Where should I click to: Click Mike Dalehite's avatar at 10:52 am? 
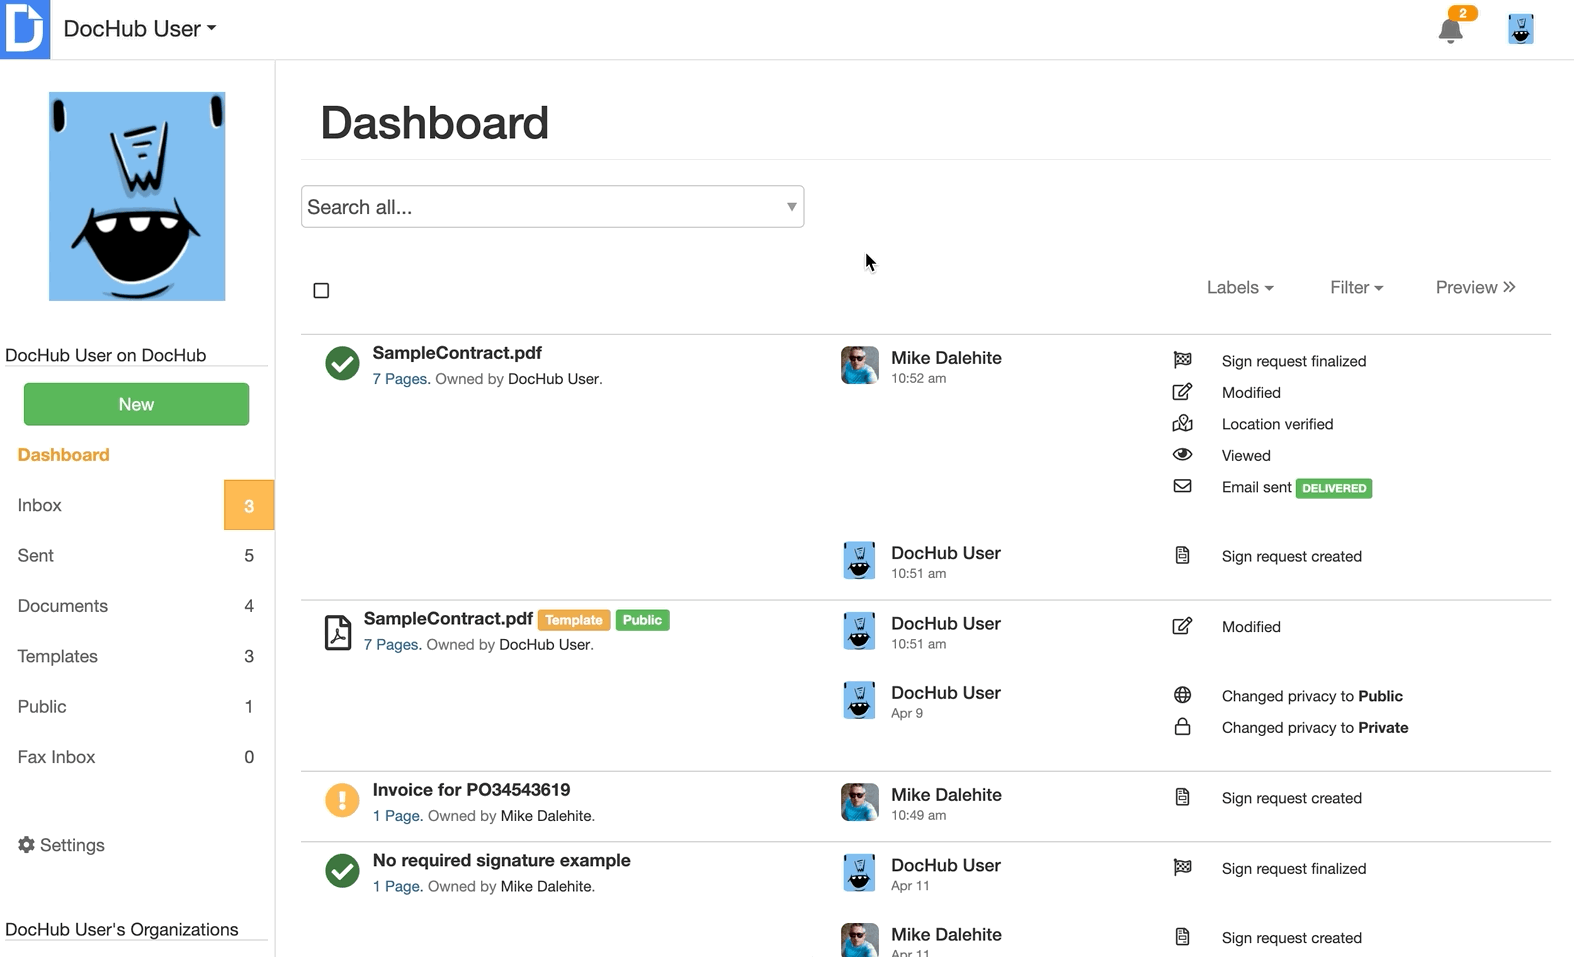tap(859, 365)
